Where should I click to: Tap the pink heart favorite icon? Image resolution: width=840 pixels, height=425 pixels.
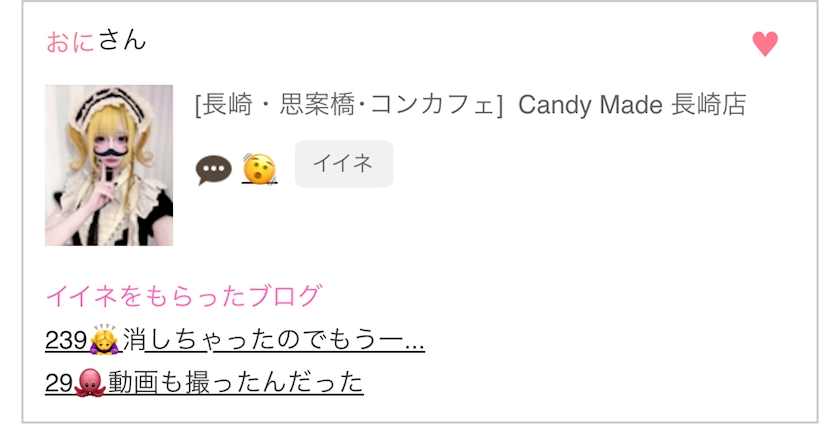click(765, 43)
